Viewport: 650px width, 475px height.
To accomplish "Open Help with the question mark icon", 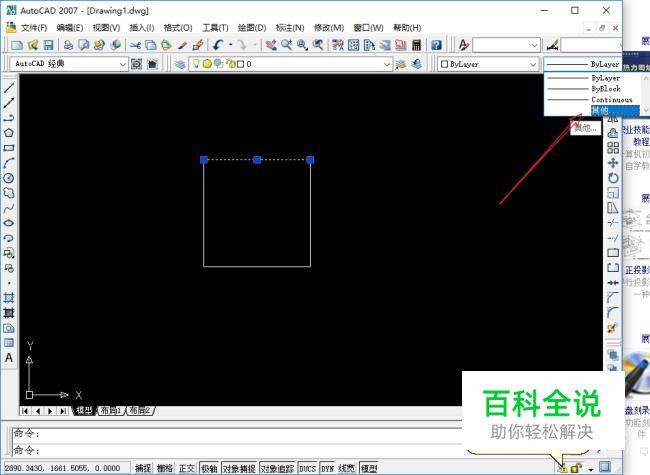I will click(436, 45).
